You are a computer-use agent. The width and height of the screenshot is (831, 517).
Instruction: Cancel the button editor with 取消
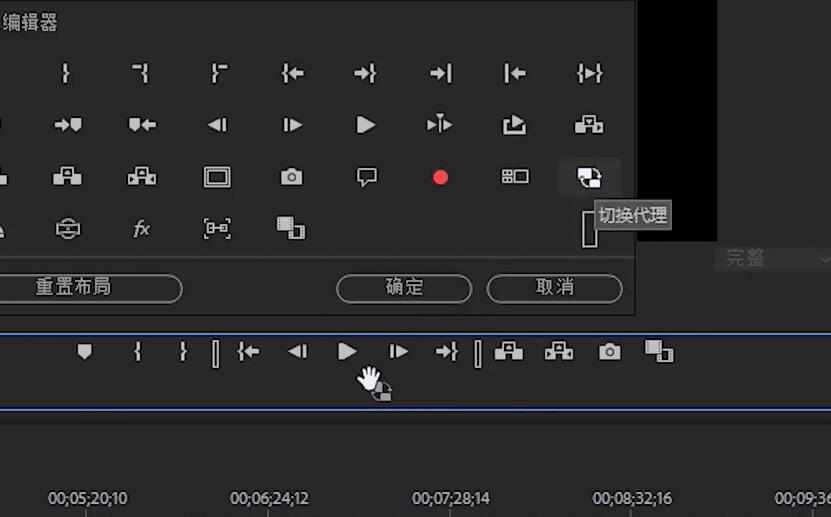pos(554,288)
